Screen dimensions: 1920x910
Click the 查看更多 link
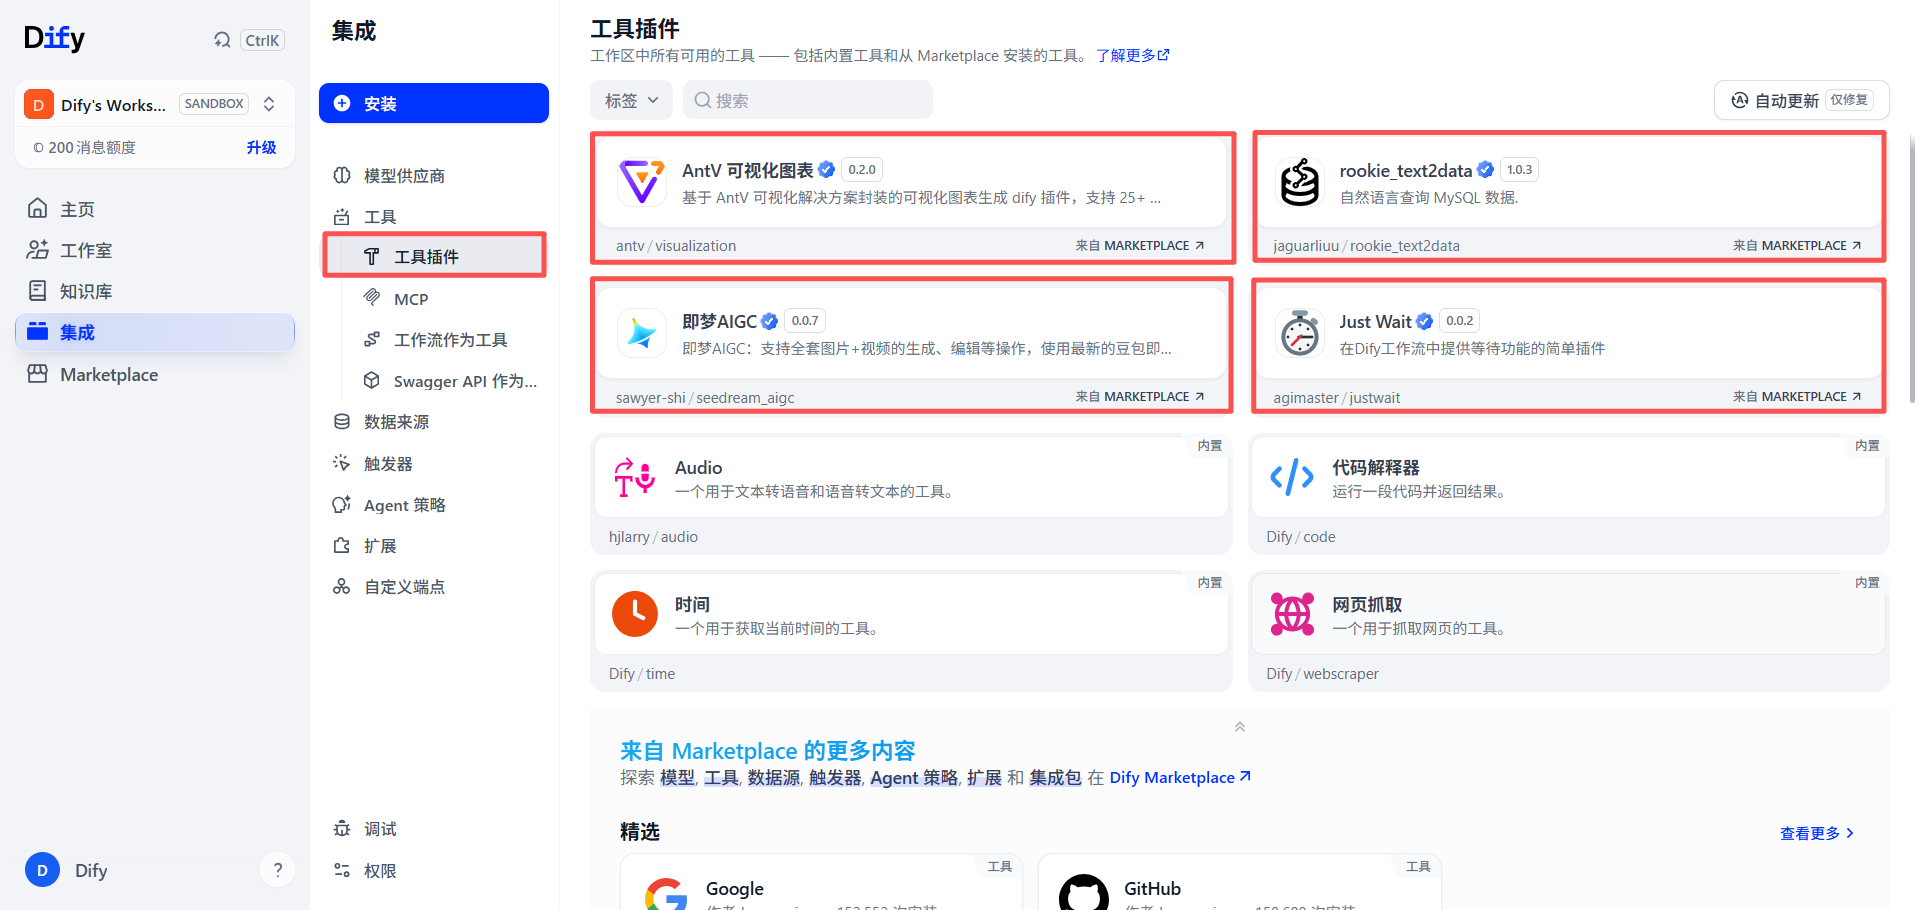(1817, 833)
